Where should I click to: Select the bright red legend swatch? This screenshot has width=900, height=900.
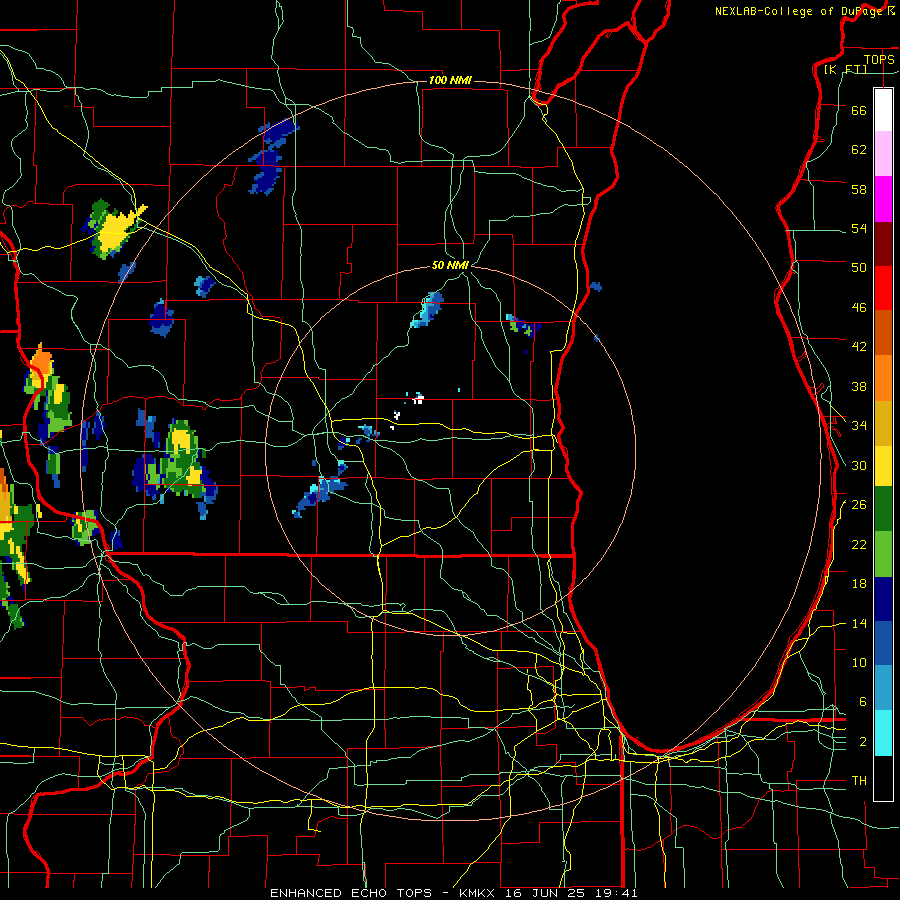[x=883, y=288]
